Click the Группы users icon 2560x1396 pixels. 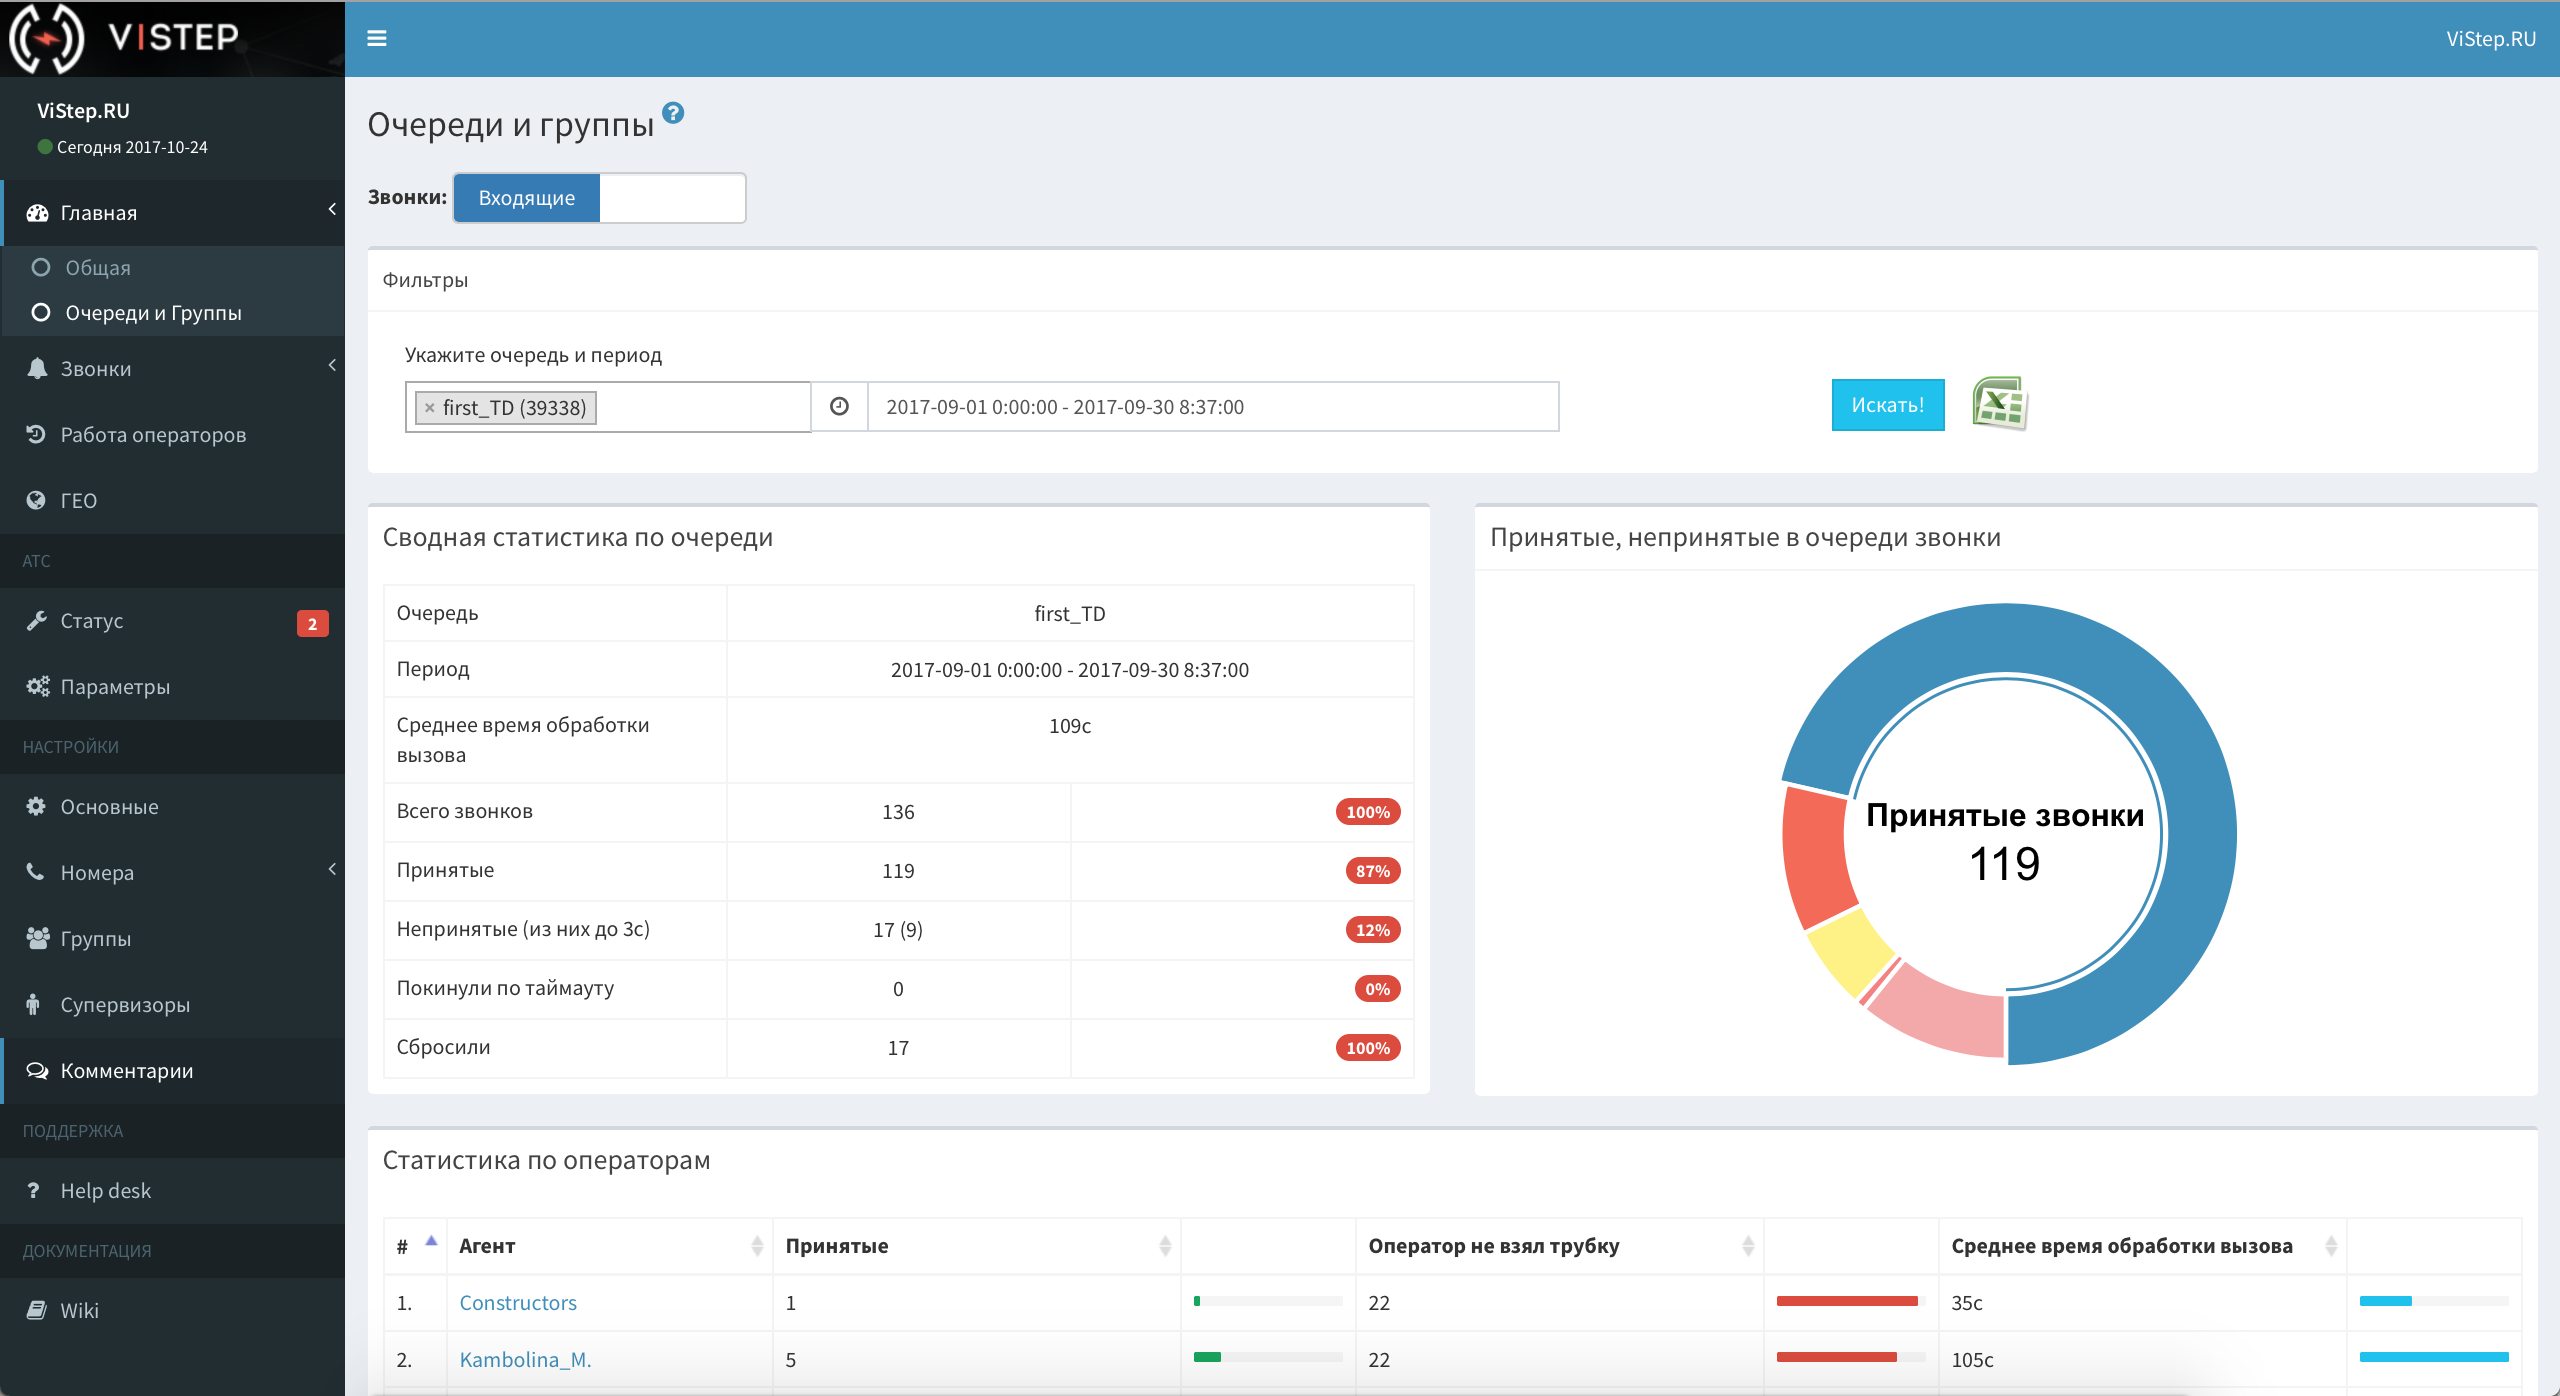point(37,939)
